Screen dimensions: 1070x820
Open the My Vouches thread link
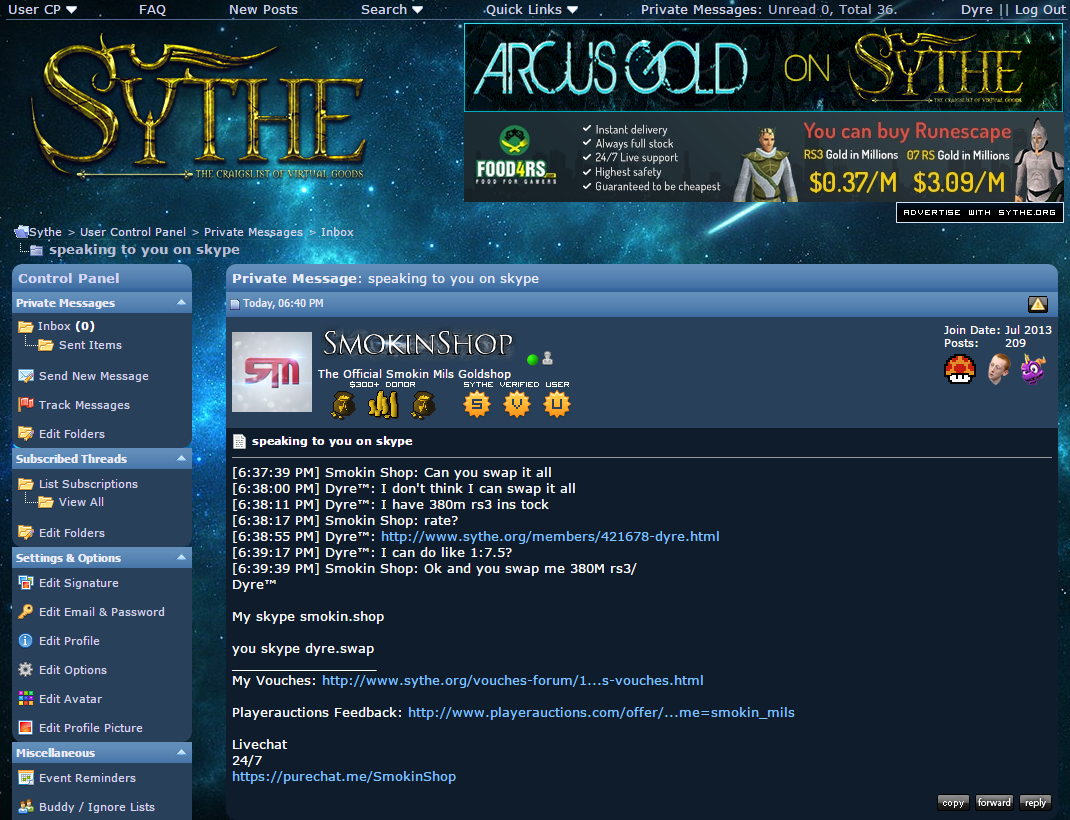point(512,680)
